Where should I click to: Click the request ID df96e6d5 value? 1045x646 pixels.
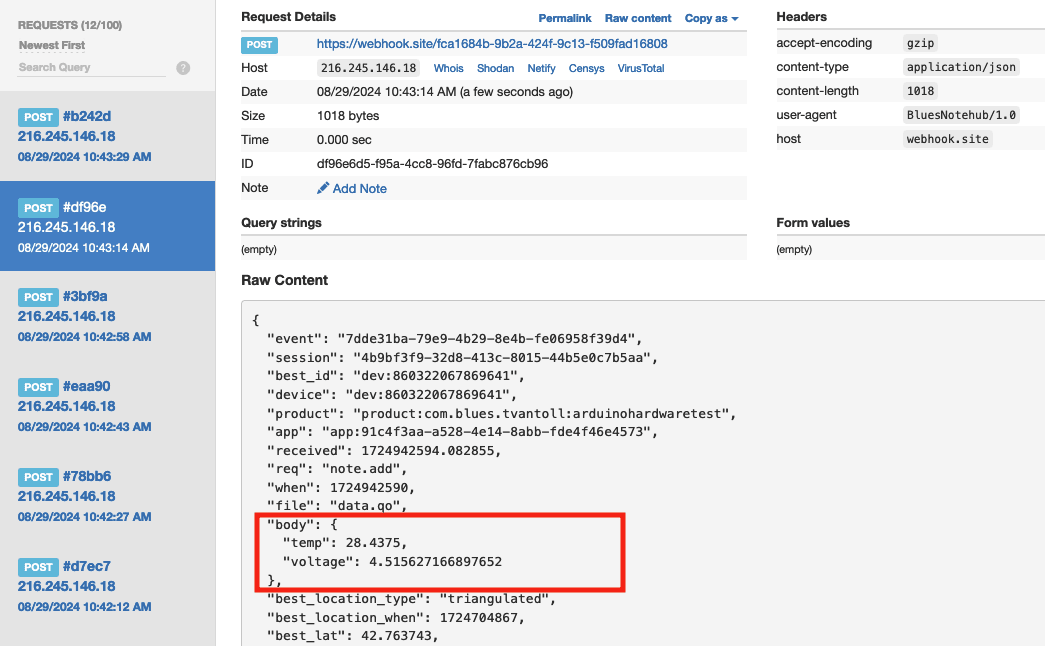[433, 164]
